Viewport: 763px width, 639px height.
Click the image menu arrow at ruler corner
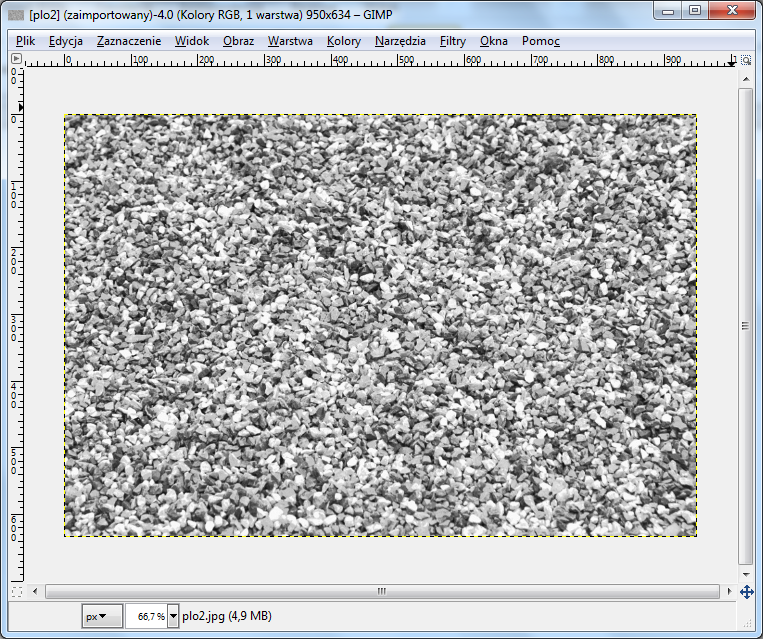point(16,58)
